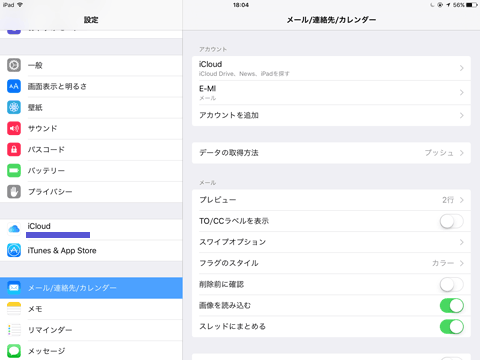Select パスコード label in sidebar
This screenshot has width=480, height=360.
click(46, 149)
